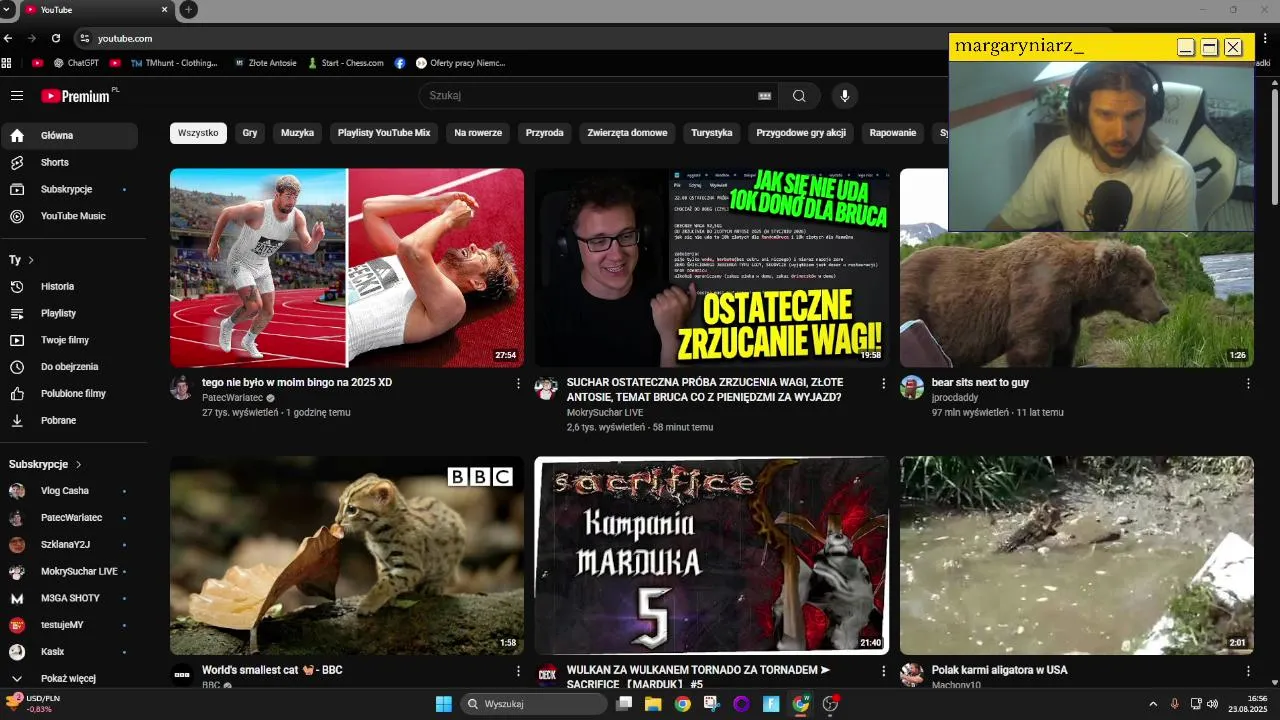
Task: Open Kasix subscription
Action: 69,652
